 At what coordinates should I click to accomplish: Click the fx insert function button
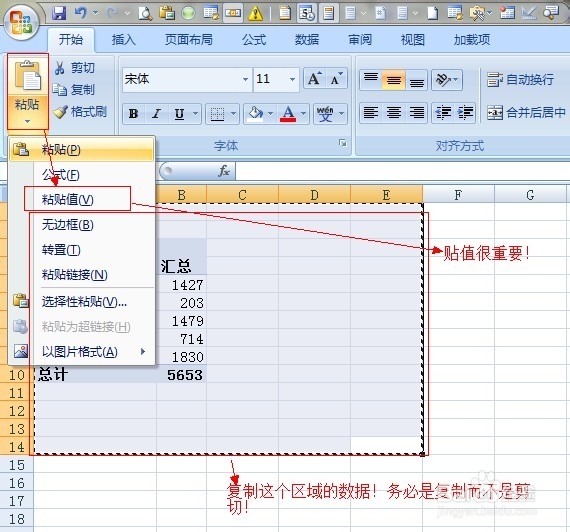pos(224,171)
